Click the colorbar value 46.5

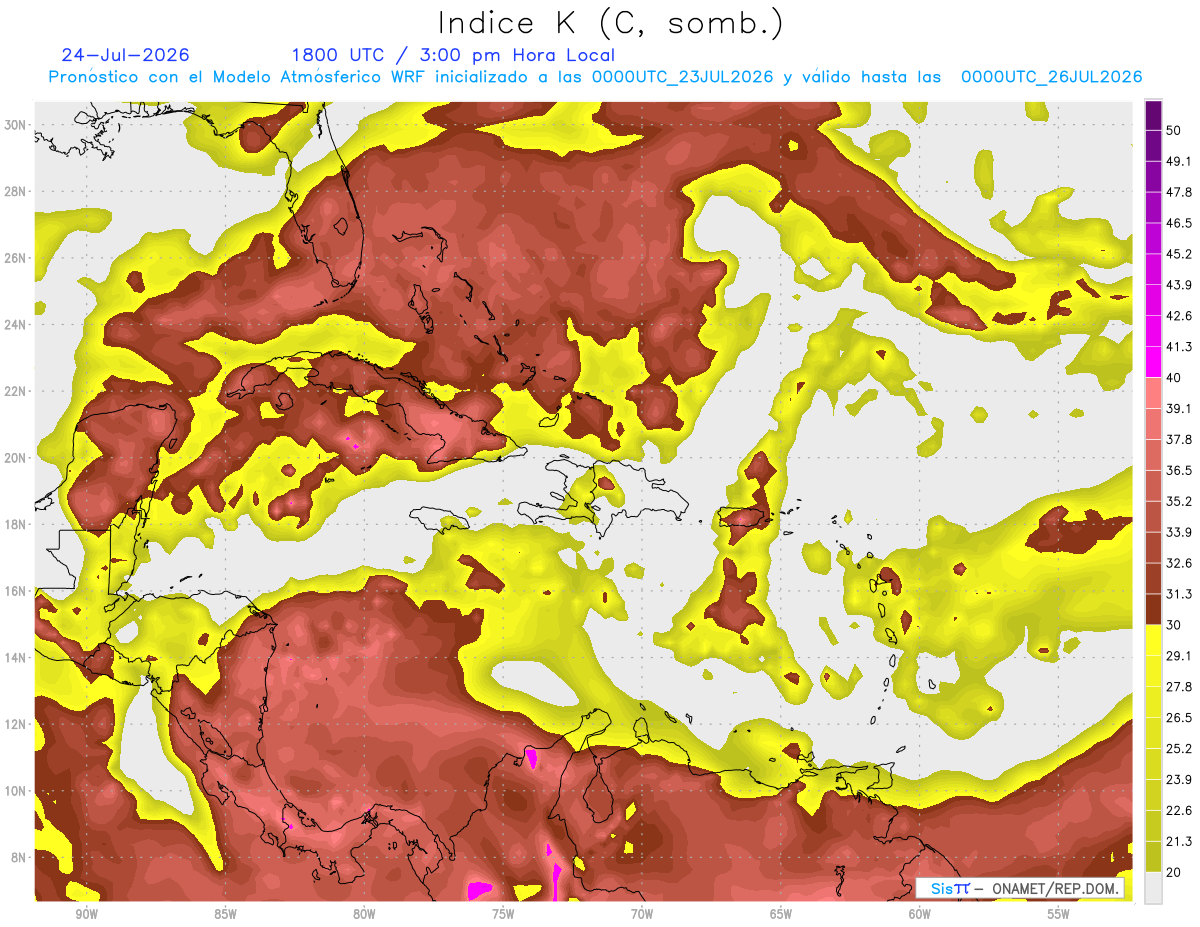point(1180,223)
